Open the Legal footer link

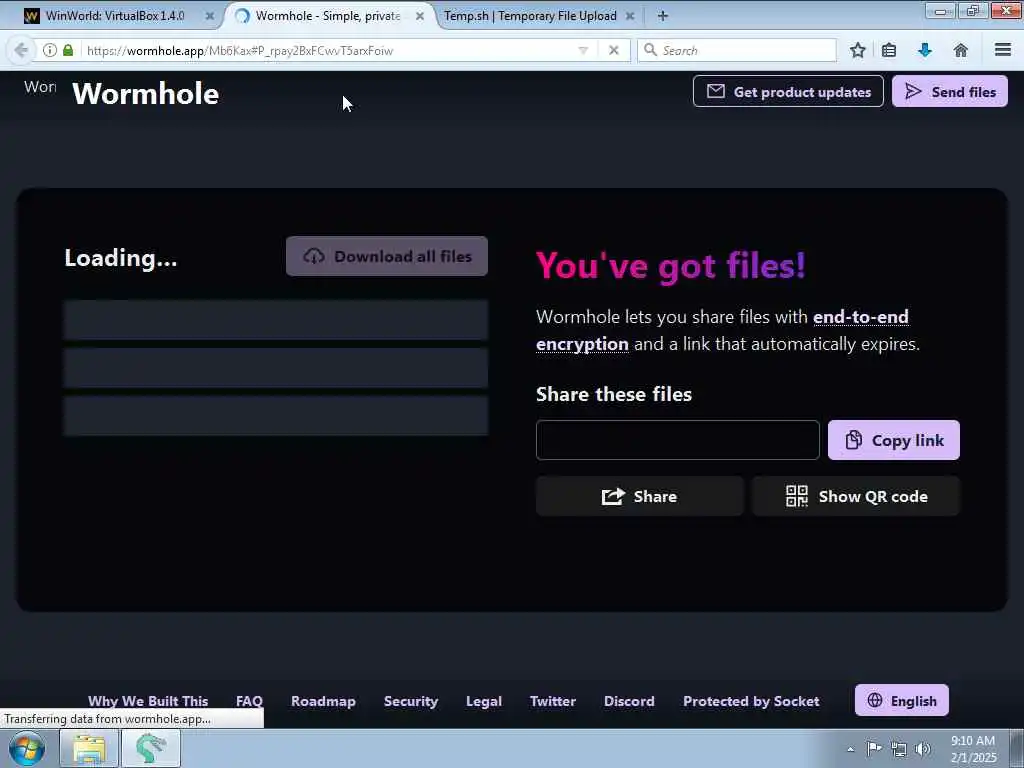(x=484, y=701)
